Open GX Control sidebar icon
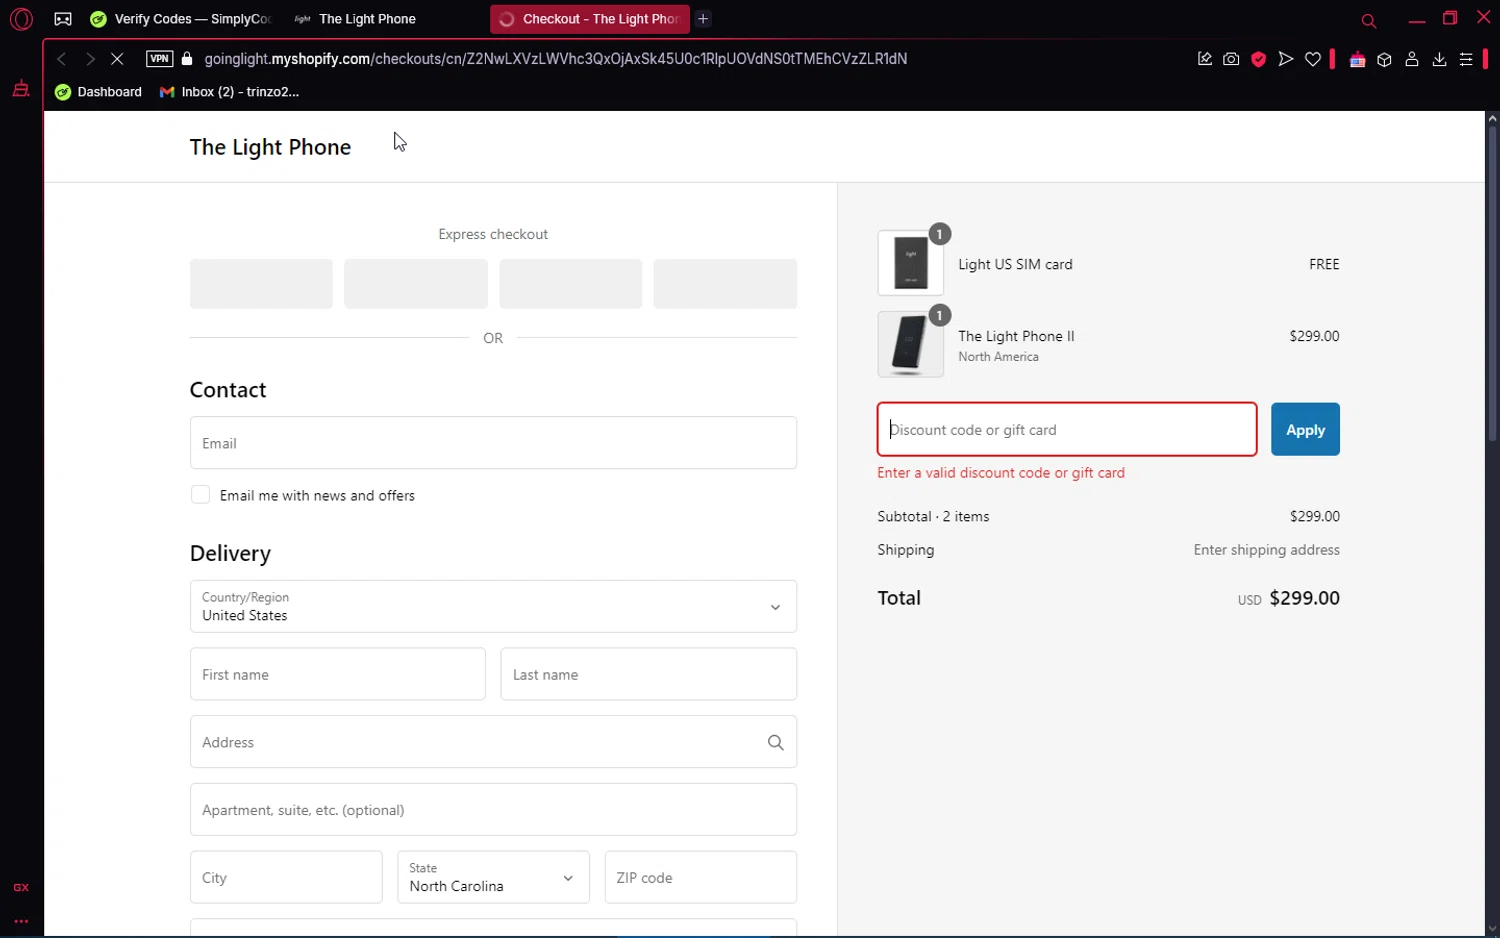The image size is (1500, 938). point(21,887)
